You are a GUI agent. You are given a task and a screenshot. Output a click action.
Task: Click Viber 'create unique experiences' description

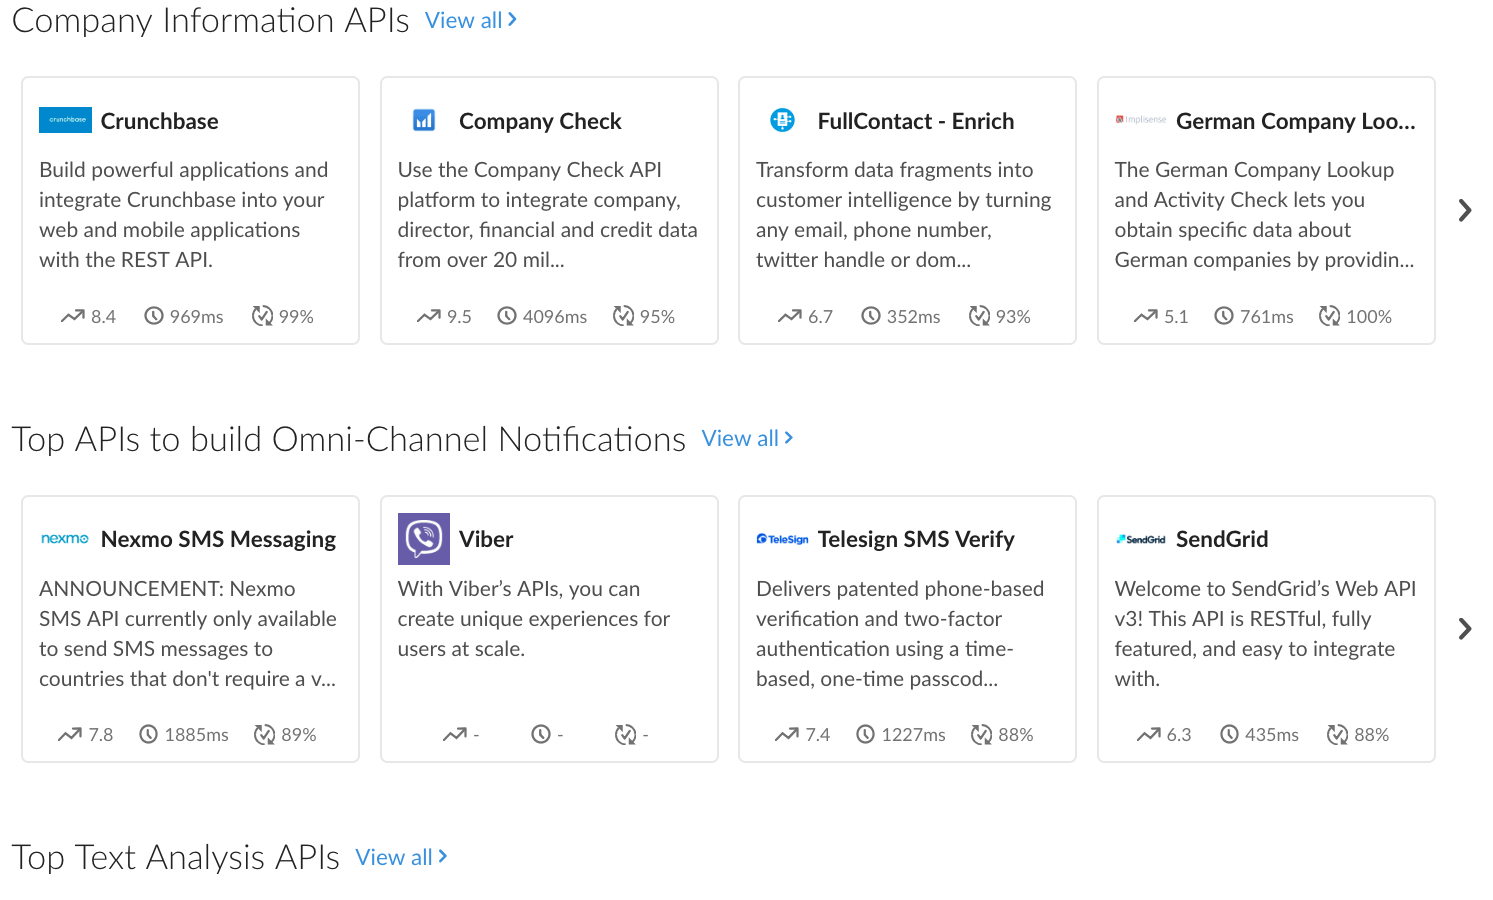pyautogui.click(x=534, y=619)
